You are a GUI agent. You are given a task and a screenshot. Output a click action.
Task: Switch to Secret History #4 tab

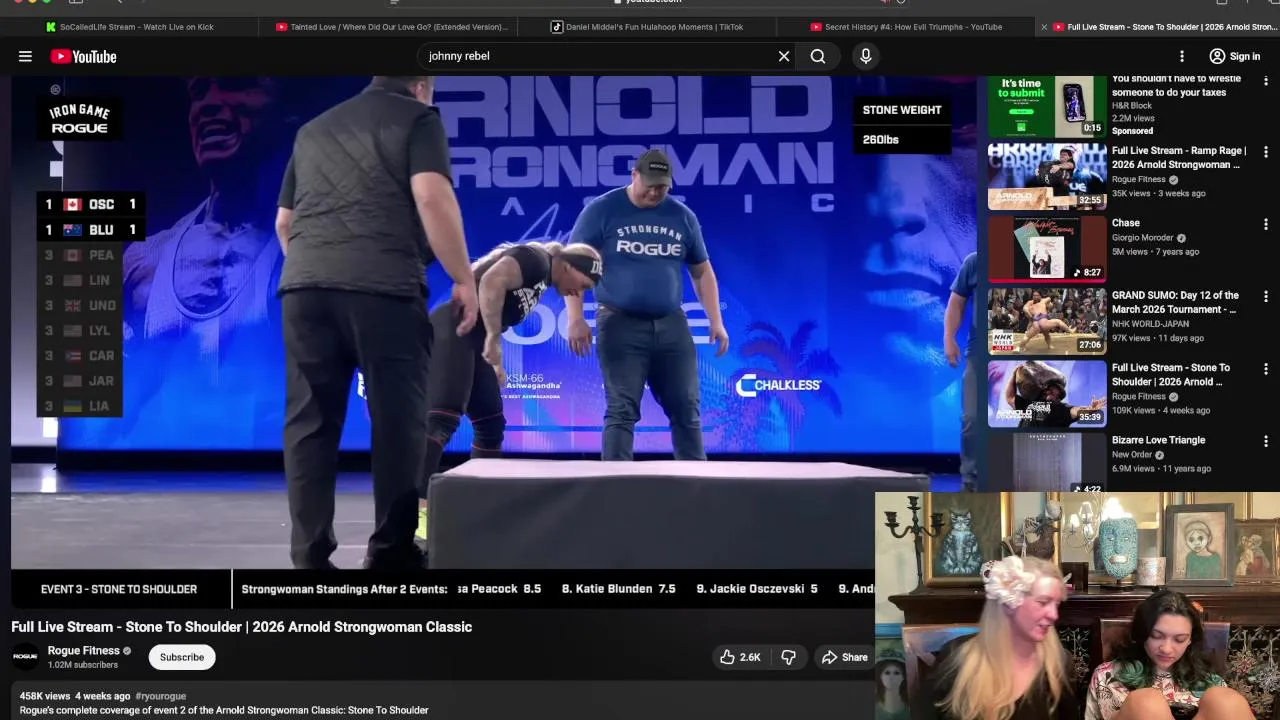point(906,27)
